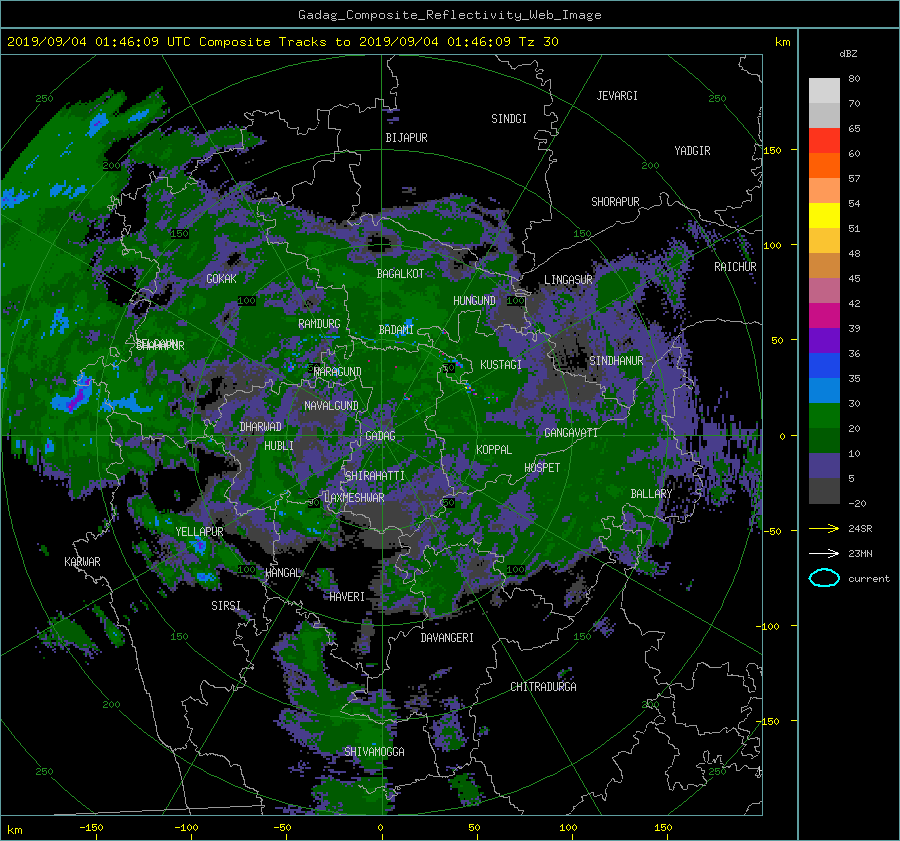Select the KARWAR map label

pyautogui.click(x=82, y=562)
